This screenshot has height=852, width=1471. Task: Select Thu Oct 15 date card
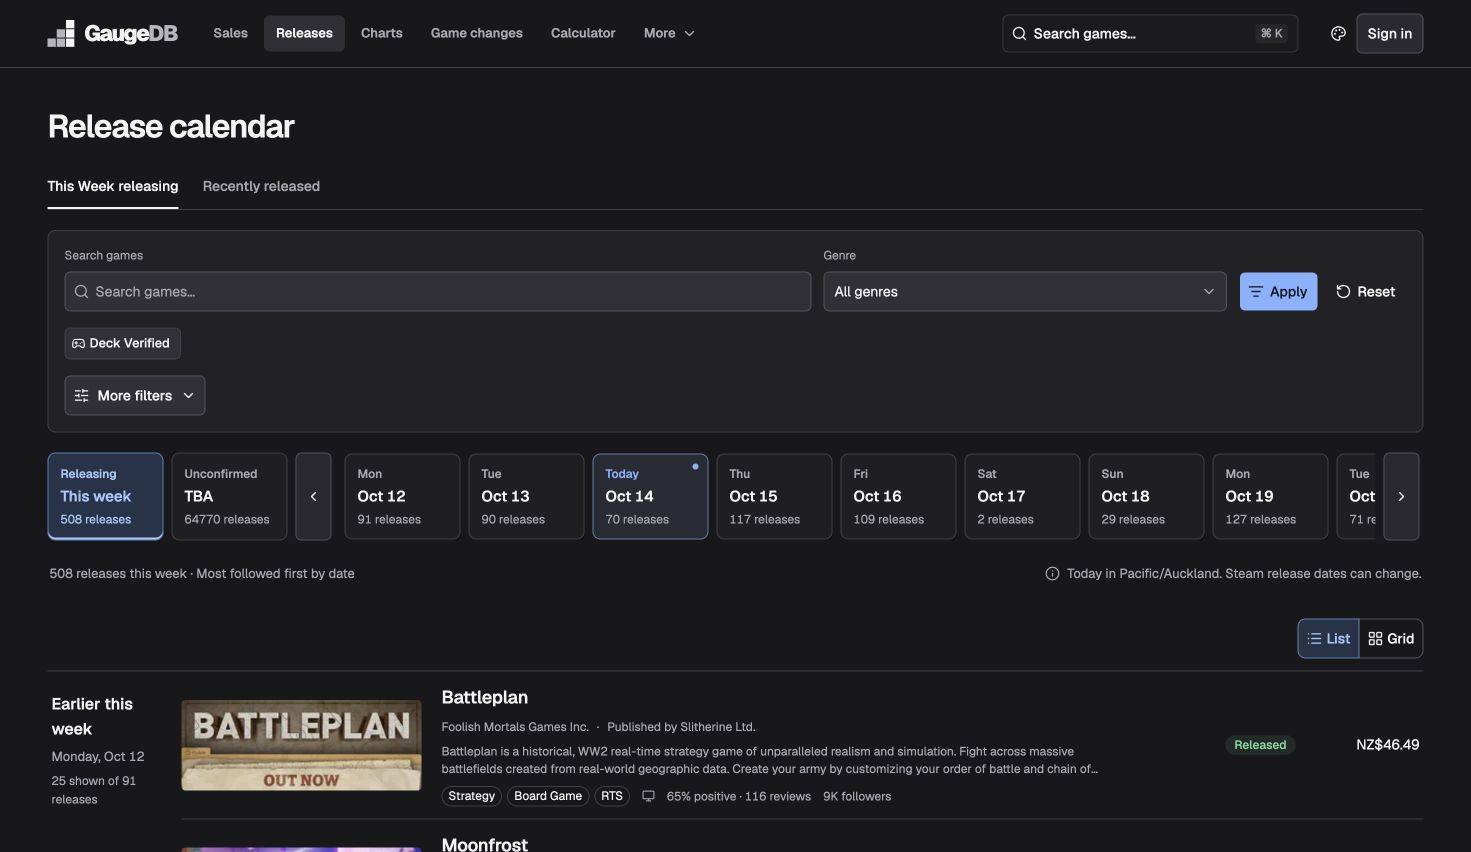[x=774, y=496]
